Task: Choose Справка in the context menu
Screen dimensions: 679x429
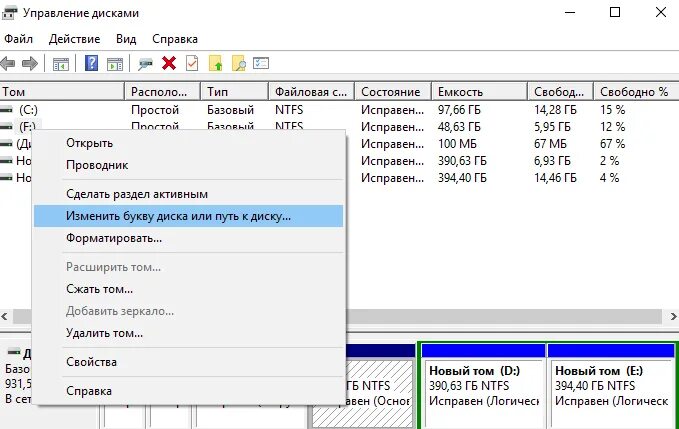Action: (188, 391)
